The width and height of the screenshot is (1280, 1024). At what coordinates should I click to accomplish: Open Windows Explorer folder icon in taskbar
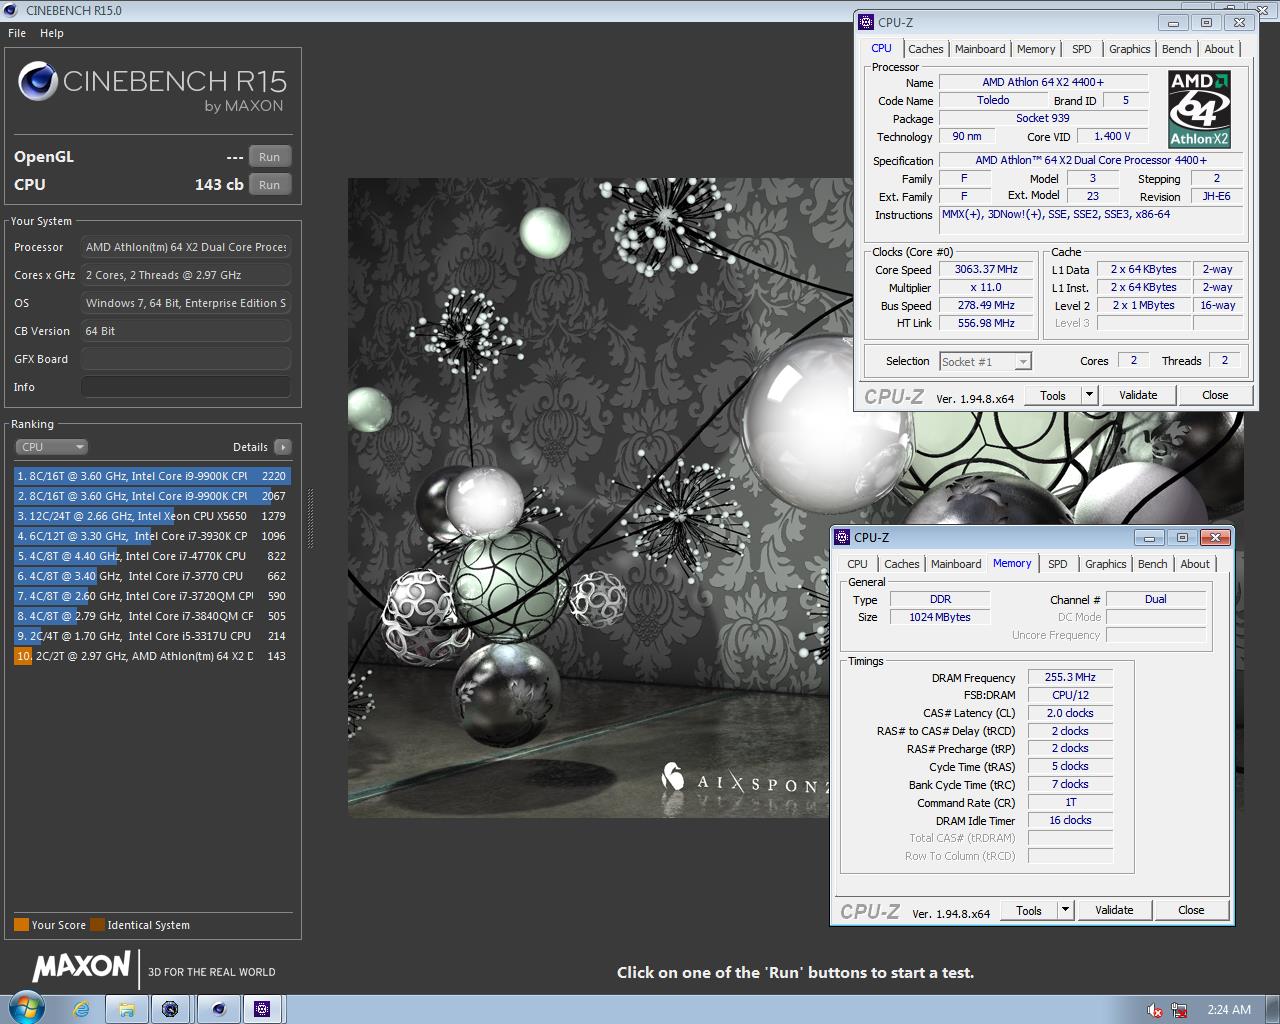pos(127,1009)
